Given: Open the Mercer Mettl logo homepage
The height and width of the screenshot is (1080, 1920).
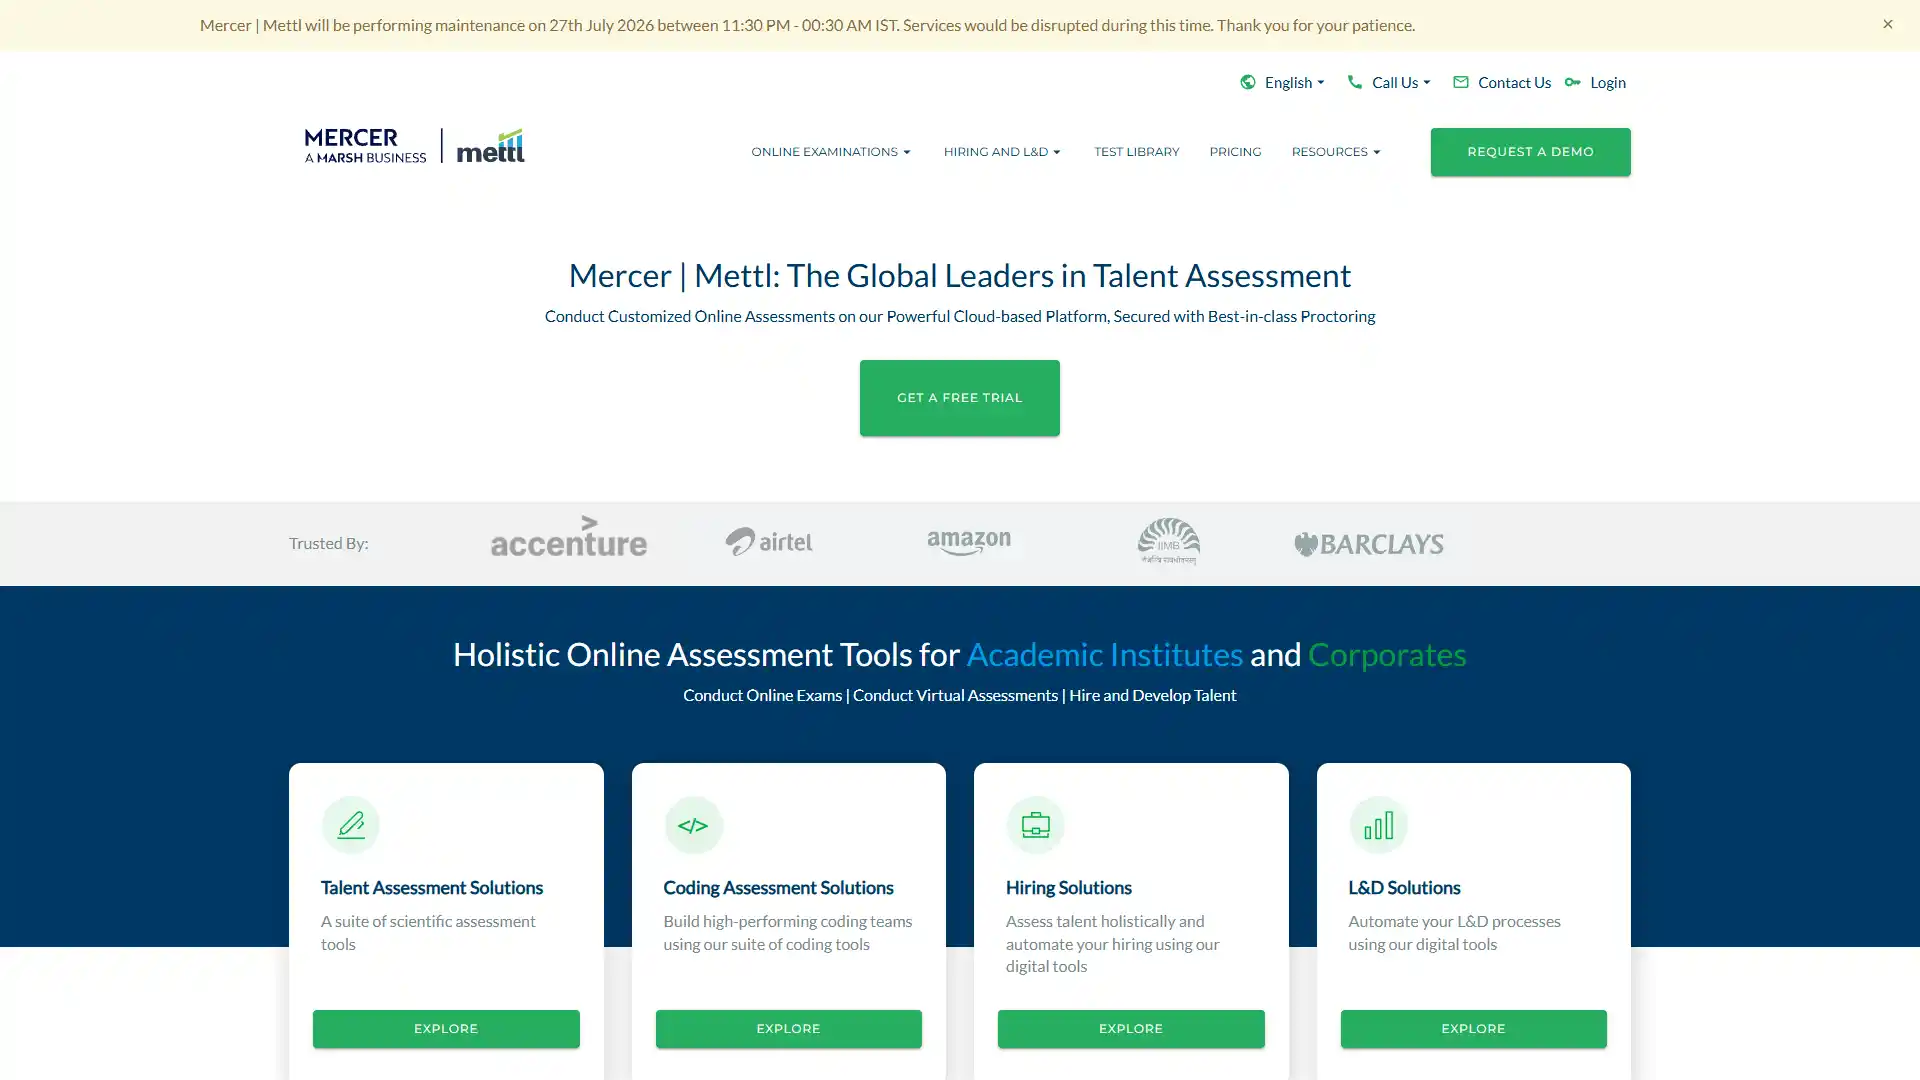Looking at the screenshot, I should (x=414, y=146).
